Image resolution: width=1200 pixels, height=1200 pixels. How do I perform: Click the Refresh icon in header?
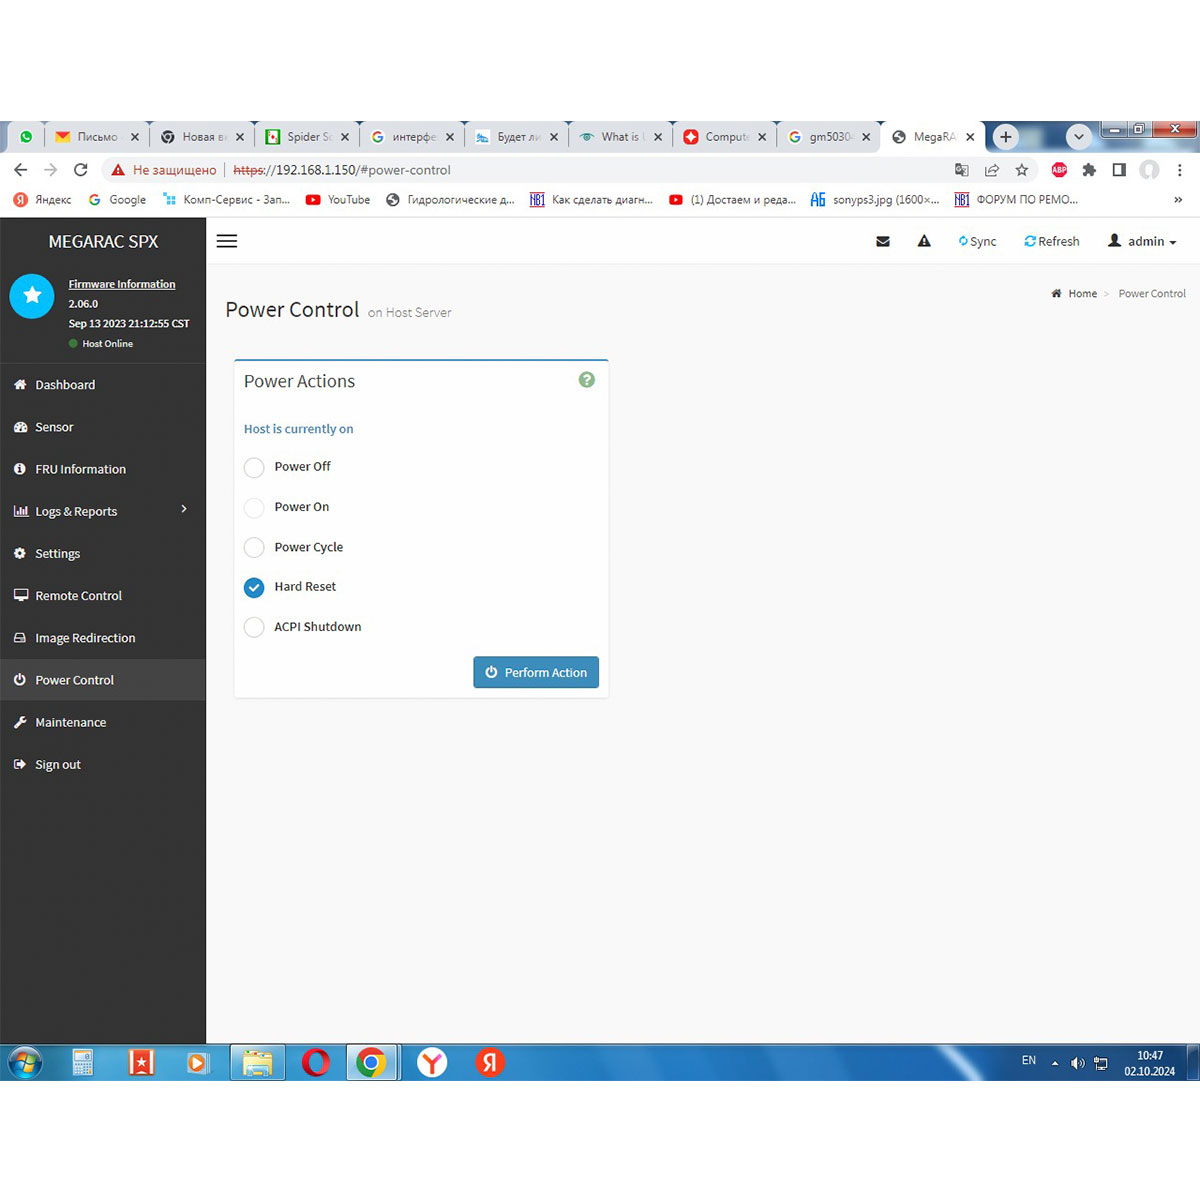[1030, 241]
